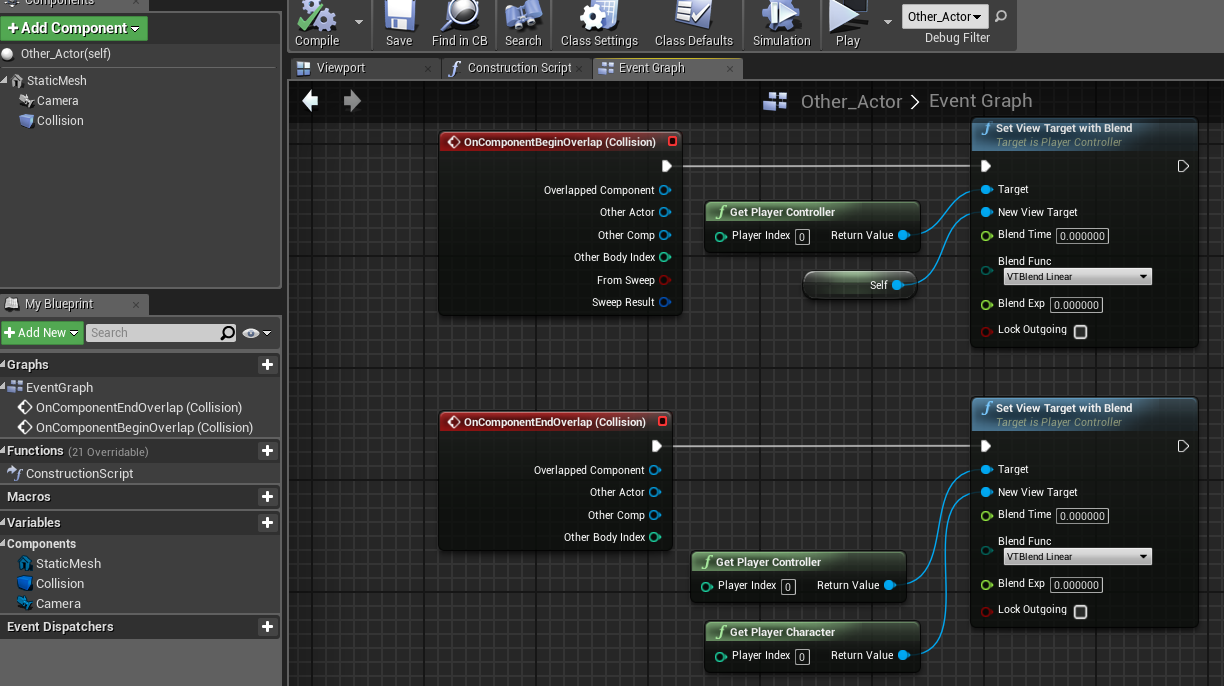Toggle Lock Outgoing on lower Set View Target node
The height and width of the screenshot is (686, 1224).
(x=1080, y=611)
